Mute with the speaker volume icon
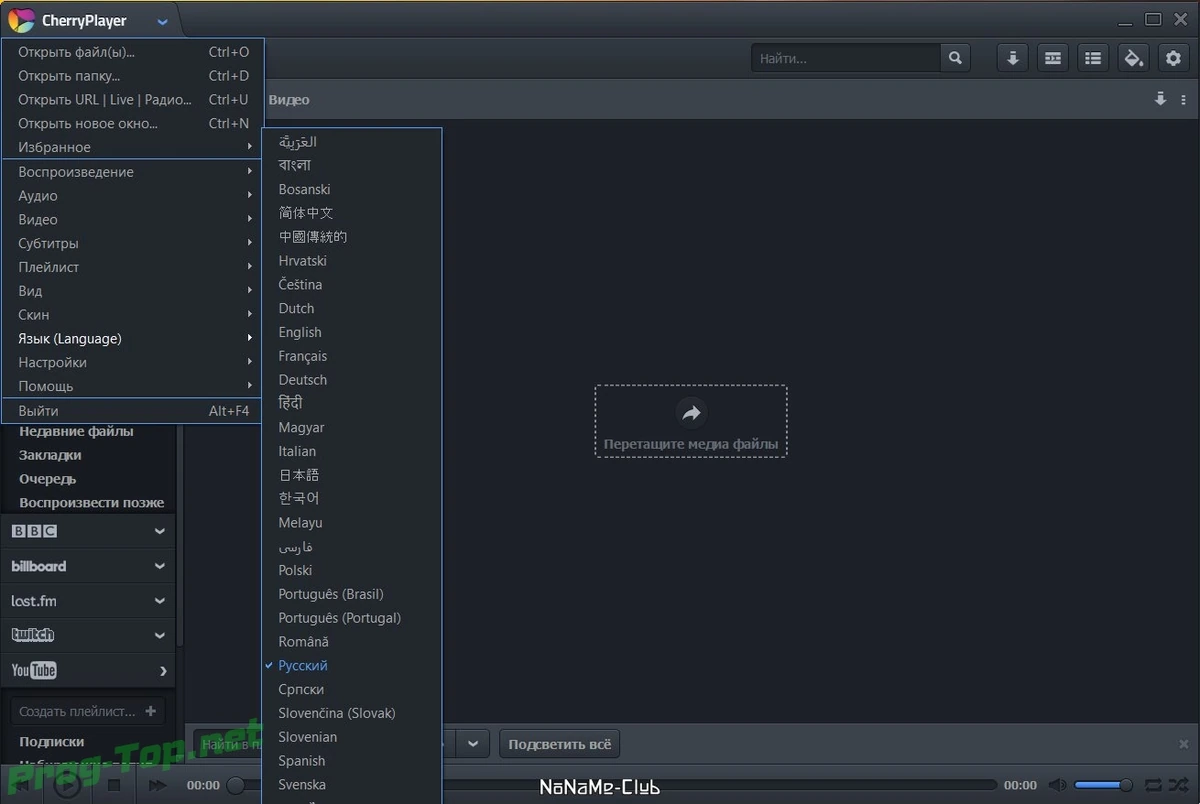1200x804 pixels. tap(1057, 785)
